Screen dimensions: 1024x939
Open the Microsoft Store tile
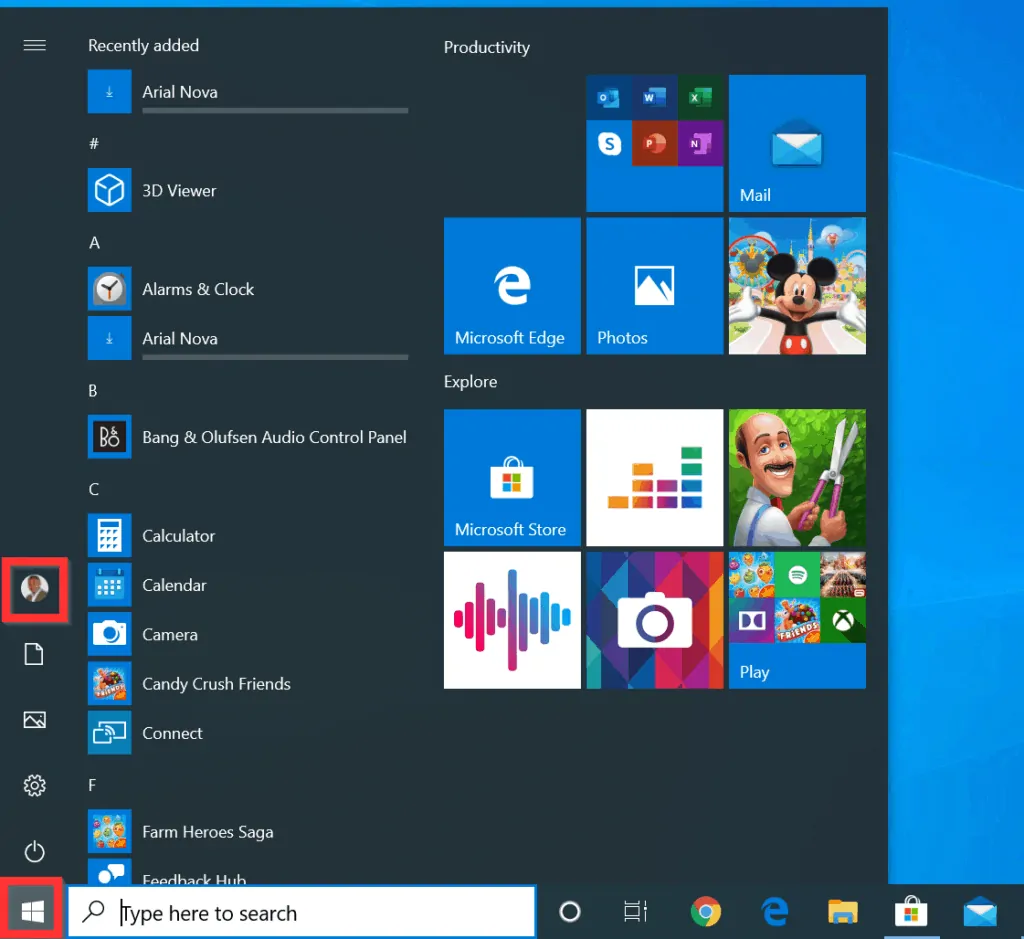[512, 477]
